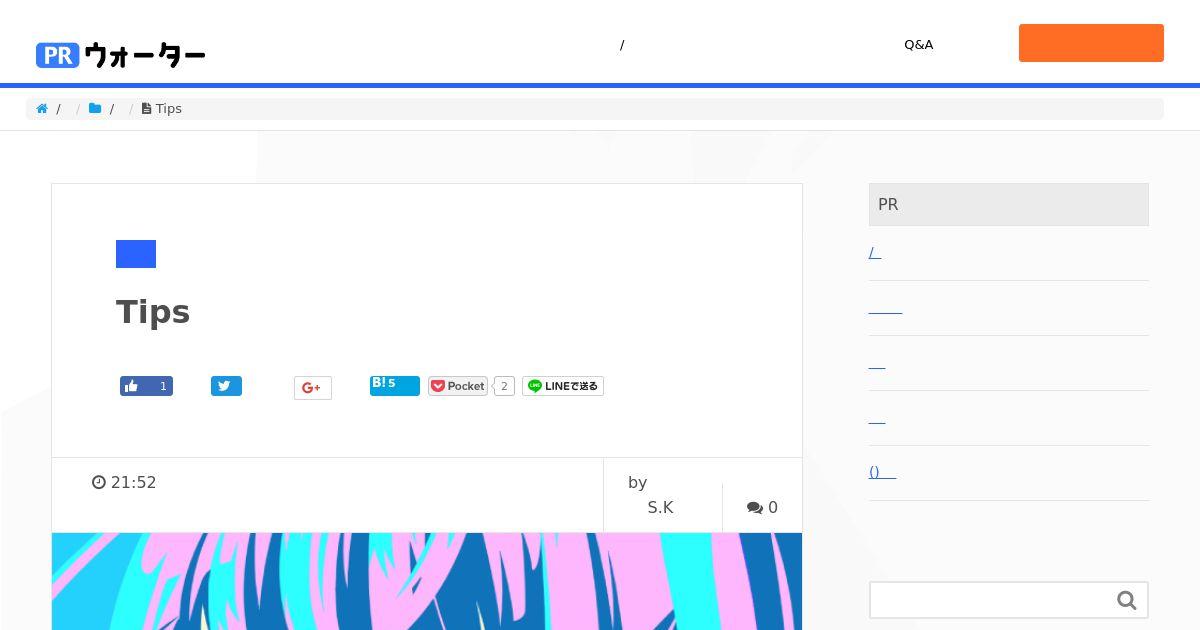Open the sidebar link containing parentheses
Viewport: 1200px width, 630px height.
coord(883,472)
